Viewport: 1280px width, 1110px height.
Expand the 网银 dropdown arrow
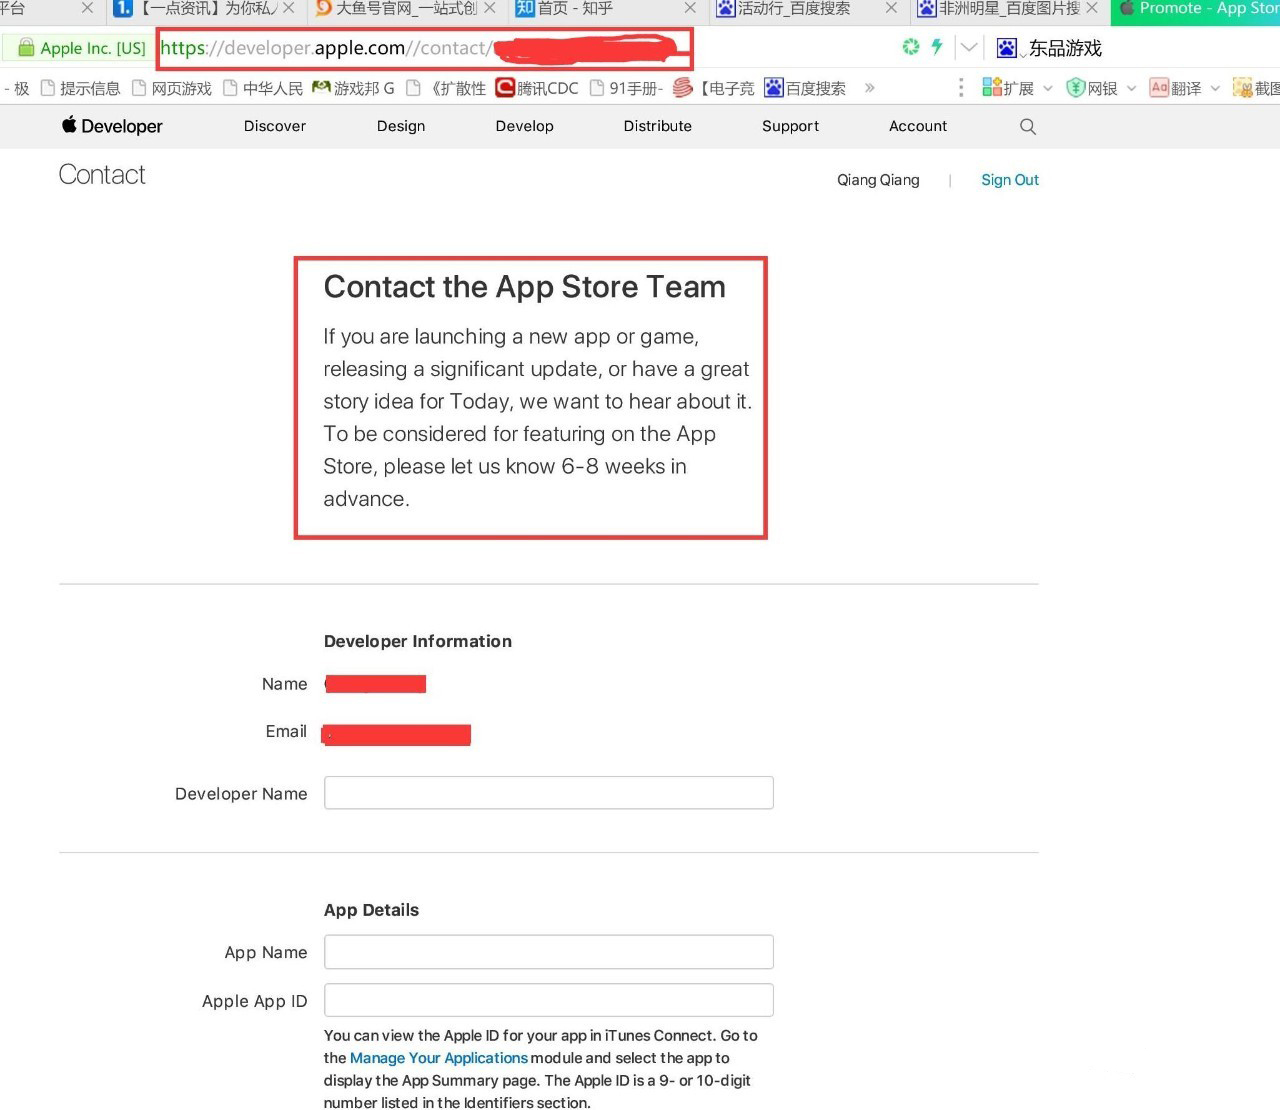click(x=1131, y=88)
